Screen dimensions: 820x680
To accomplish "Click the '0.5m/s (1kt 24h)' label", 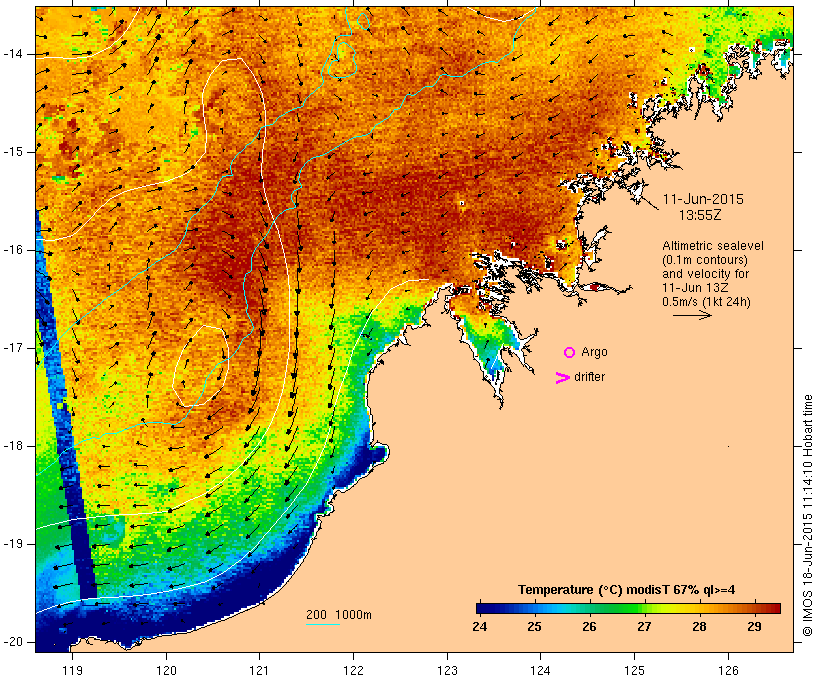I will pyautogui.click(x=706, y=302).
